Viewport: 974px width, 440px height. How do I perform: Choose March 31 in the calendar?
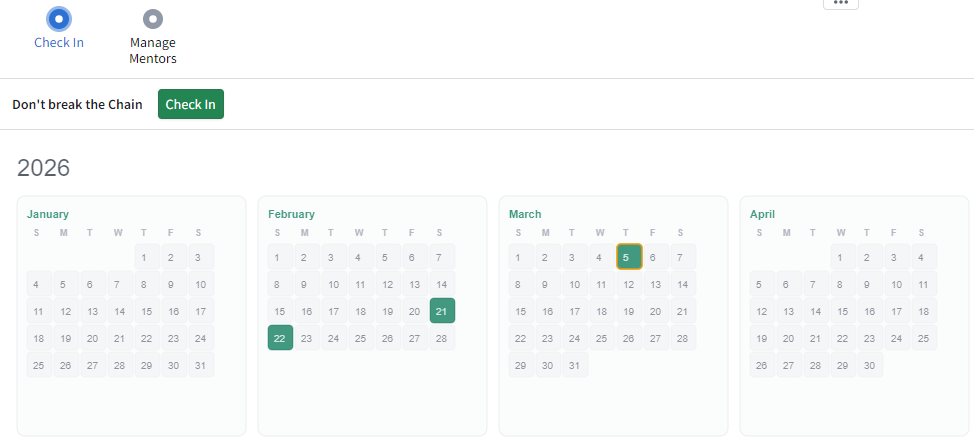pos(575,365)
